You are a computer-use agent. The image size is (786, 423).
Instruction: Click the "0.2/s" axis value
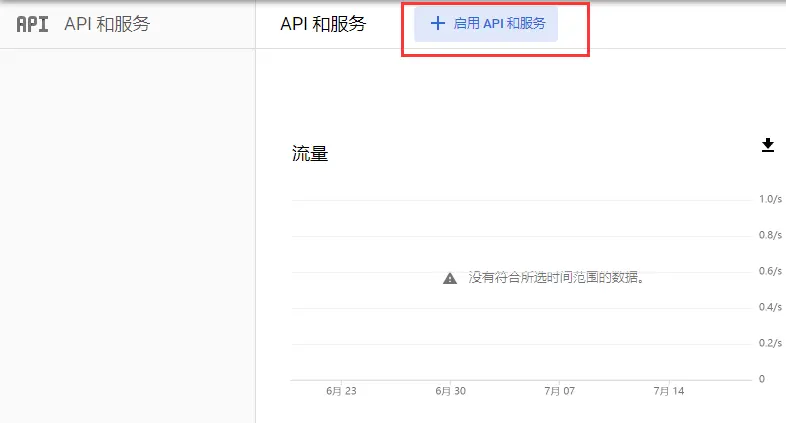[770, 343]
